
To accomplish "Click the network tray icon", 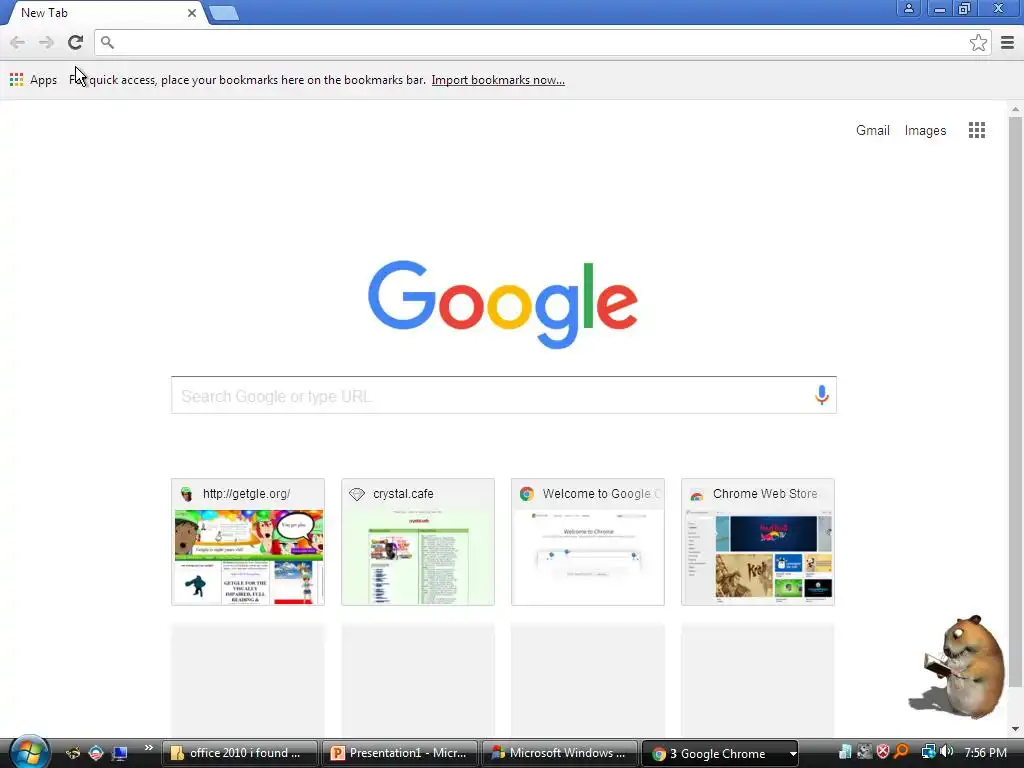I will [928, 752].
